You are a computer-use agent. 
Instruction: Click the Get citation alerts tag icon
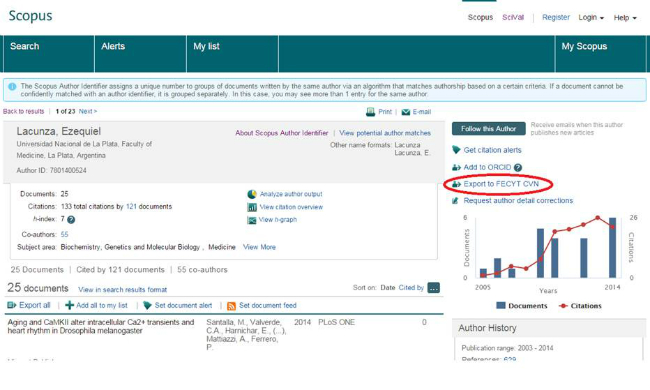tap(456, 150)
